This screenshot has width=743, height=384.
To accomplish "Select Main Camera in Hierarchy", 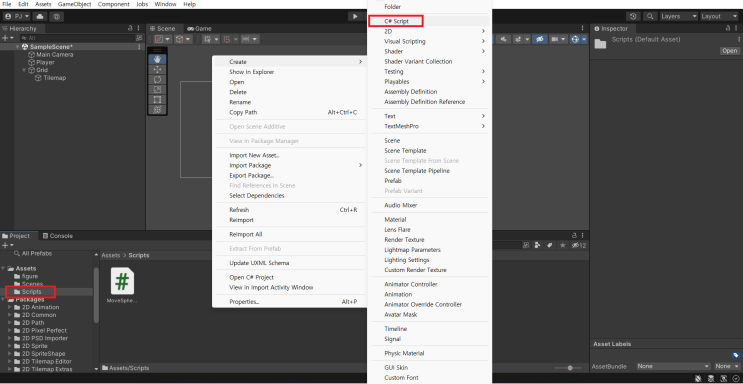I will tap(54, 55).
